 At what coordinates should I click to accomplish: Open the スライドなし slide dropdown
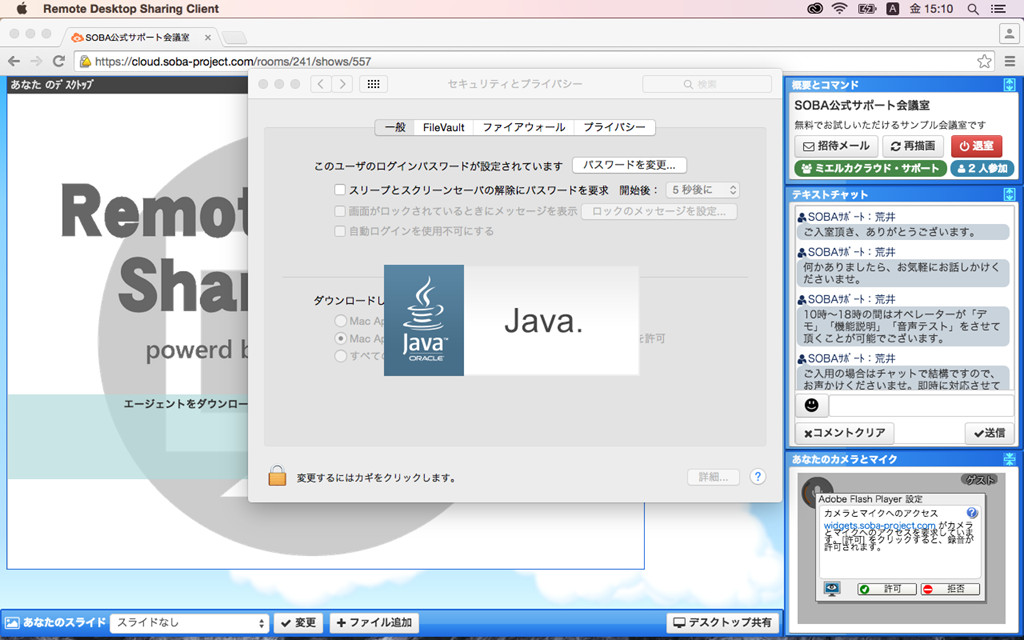coord(189,623)
